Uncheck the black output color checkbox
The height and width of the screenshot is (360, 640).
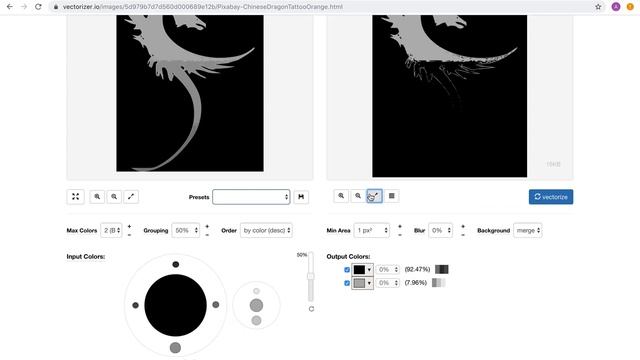[x=347, y=270]
